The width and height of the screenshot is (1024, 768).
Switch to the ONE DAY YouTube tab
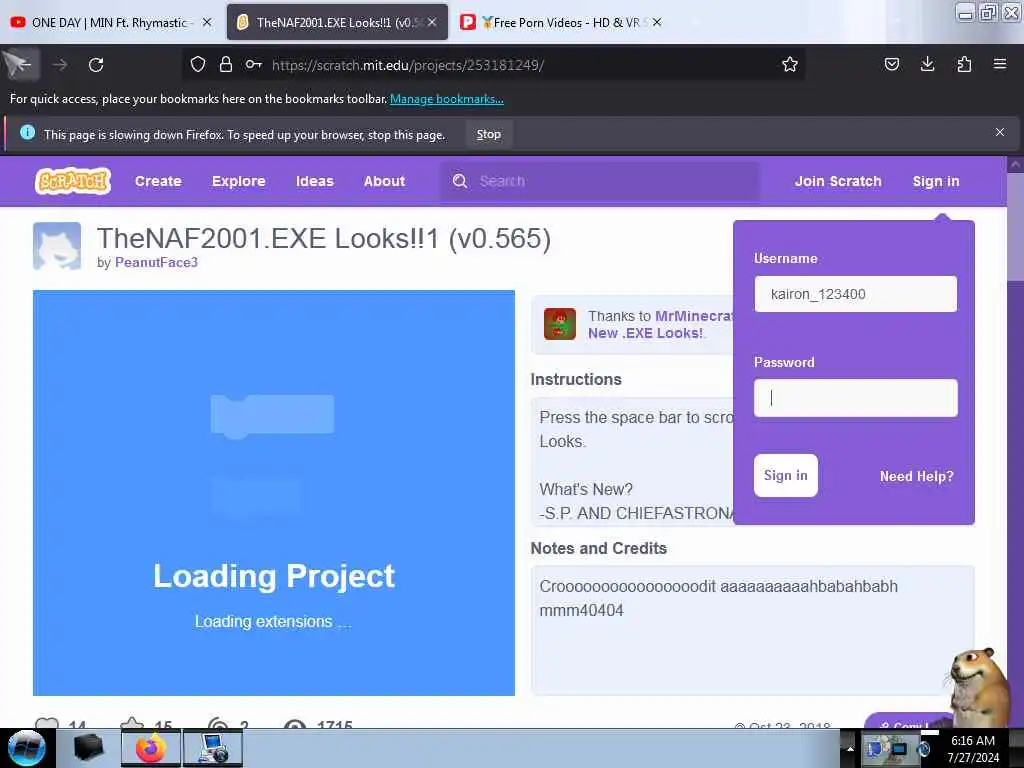click(110, 22)
